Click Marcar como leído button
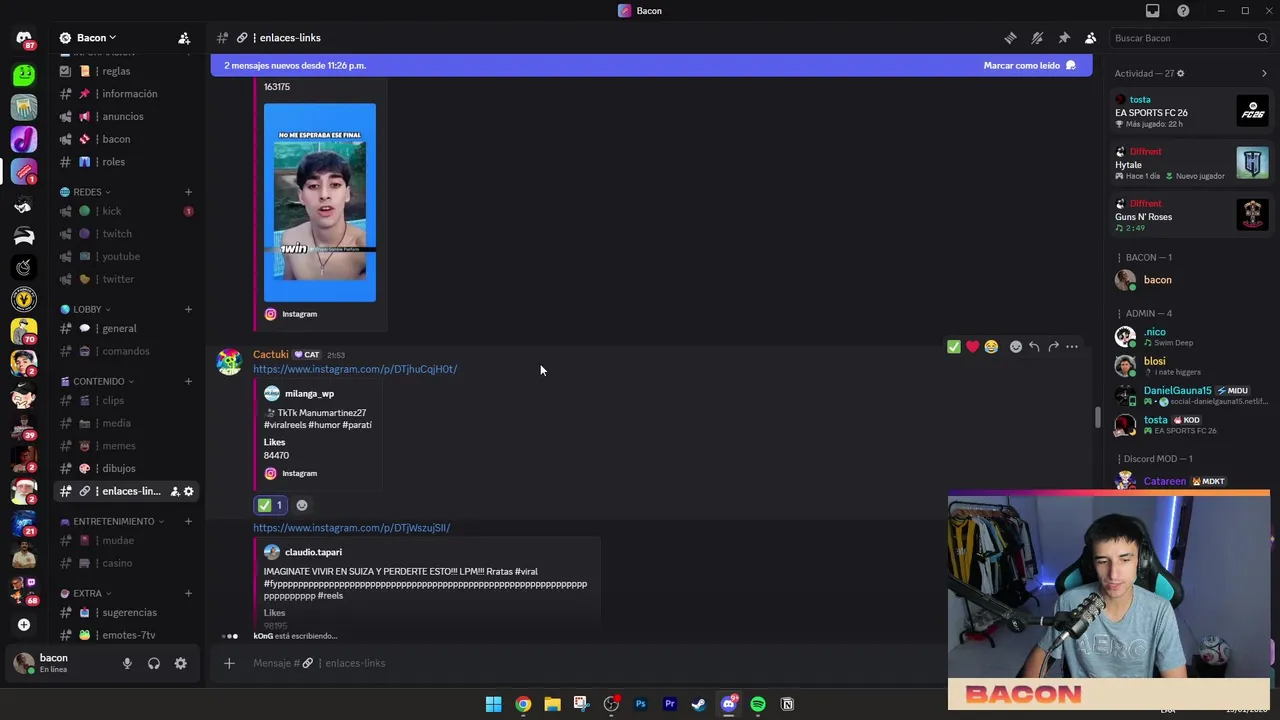The width and height of the screenshot is (1280, 720). pos(1029,65)
